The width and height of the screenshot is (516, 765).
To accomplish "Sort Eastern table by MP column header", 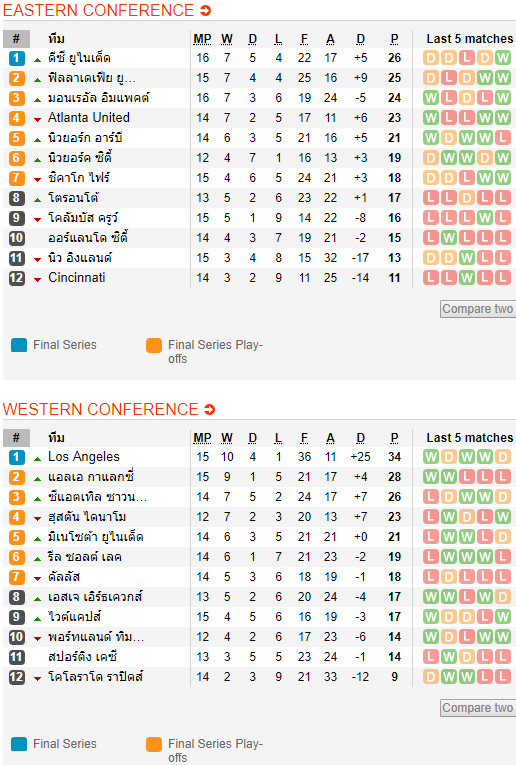I will (x=202, y=39).
